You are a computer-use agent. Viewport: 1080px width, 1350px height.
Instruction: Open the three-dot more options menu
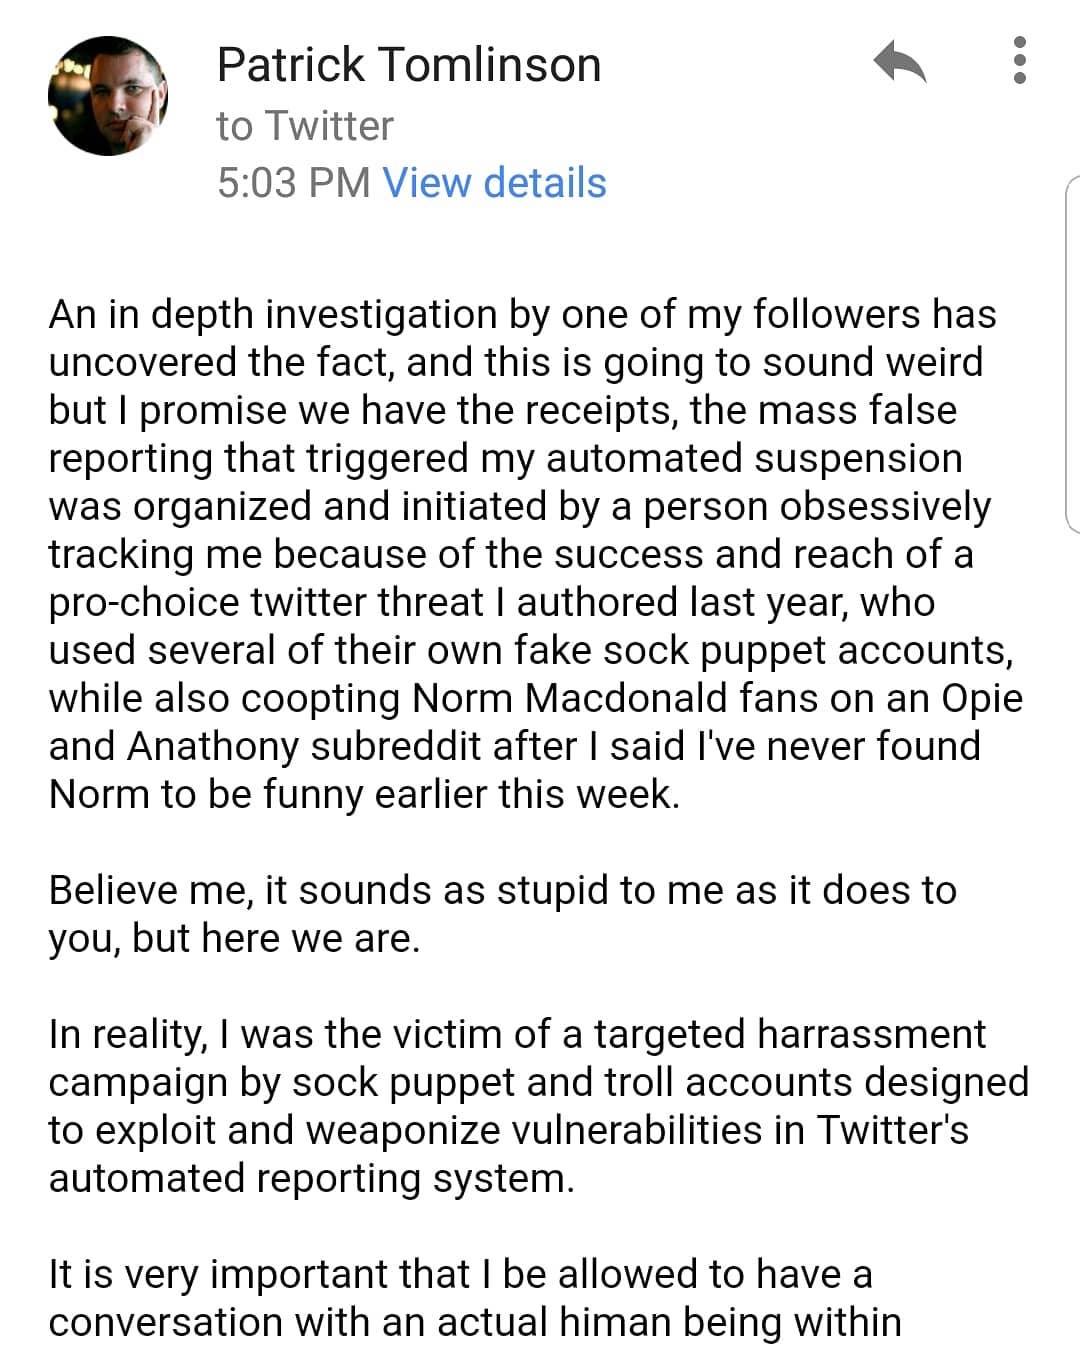[x=1019, y=61]
